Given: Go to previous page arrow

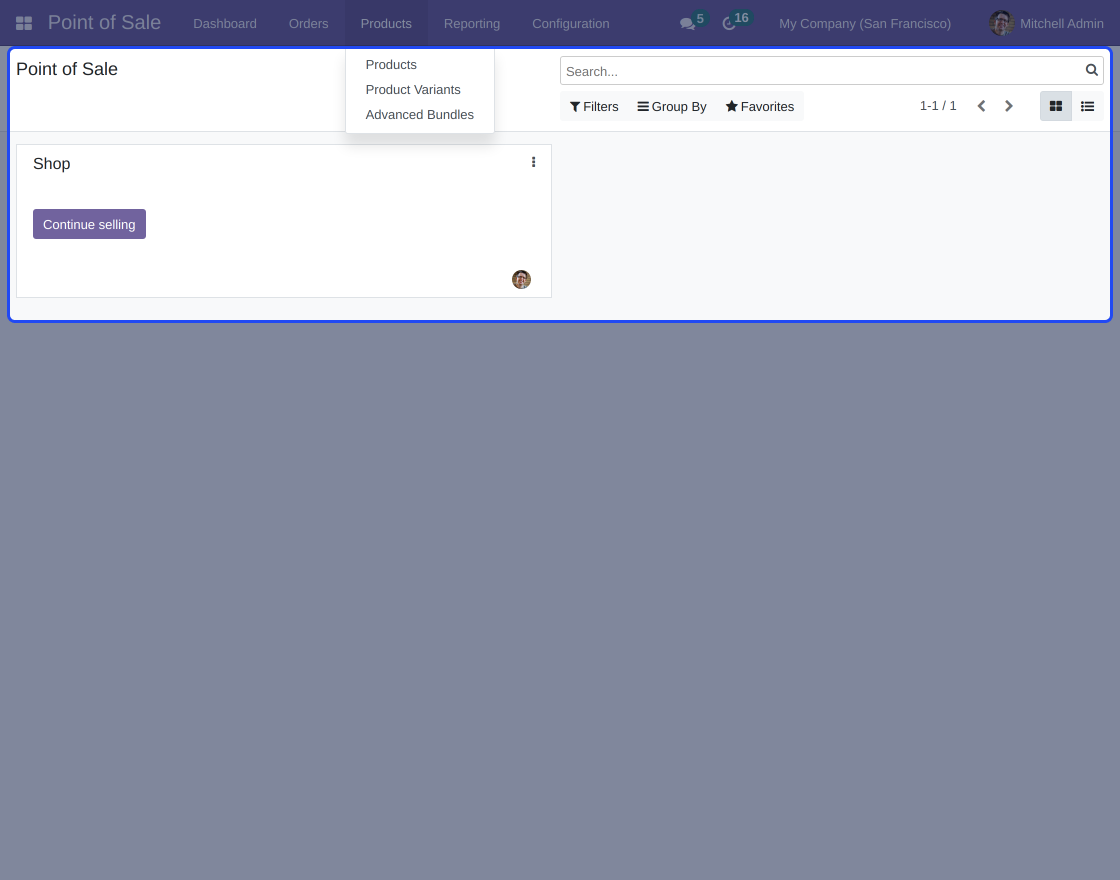Looking at the screenshot, I should click(x=981, y=106).
